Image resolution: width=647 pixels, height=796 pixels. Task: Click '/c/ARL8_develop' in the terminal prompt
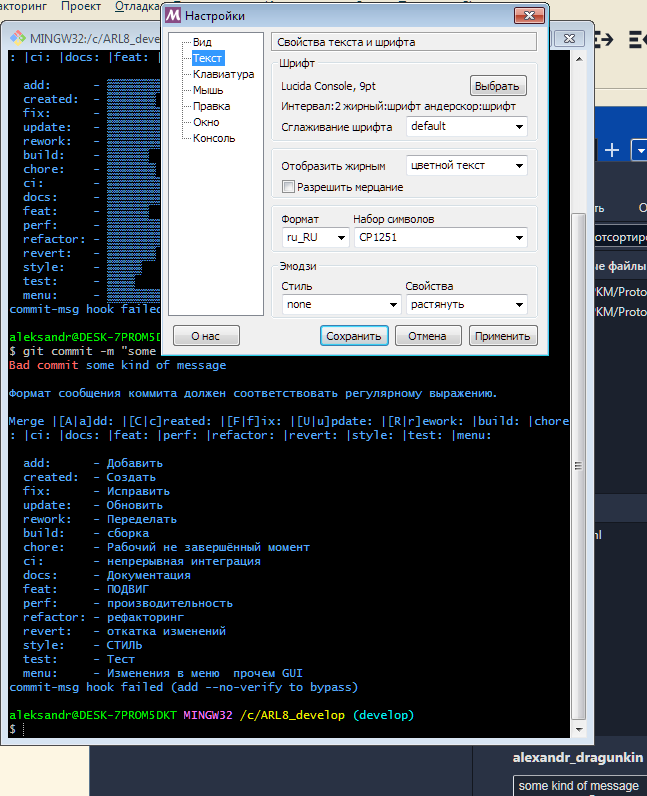pos(292,715)
